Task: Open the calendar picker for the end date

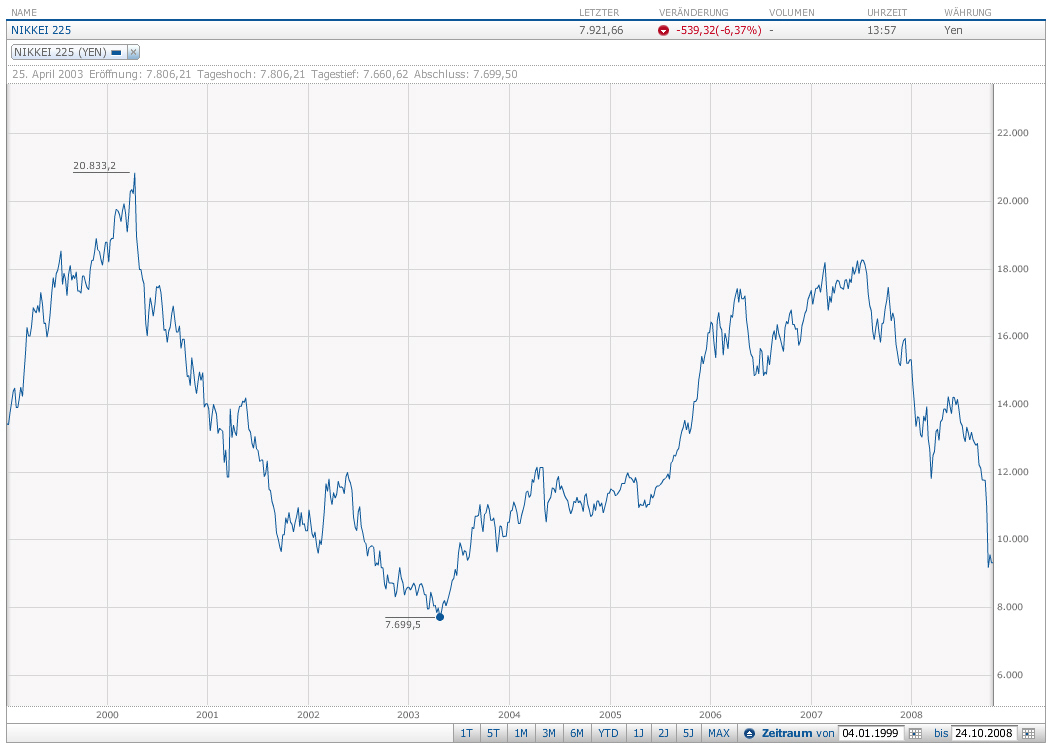Action: [x=1028, y=733]
